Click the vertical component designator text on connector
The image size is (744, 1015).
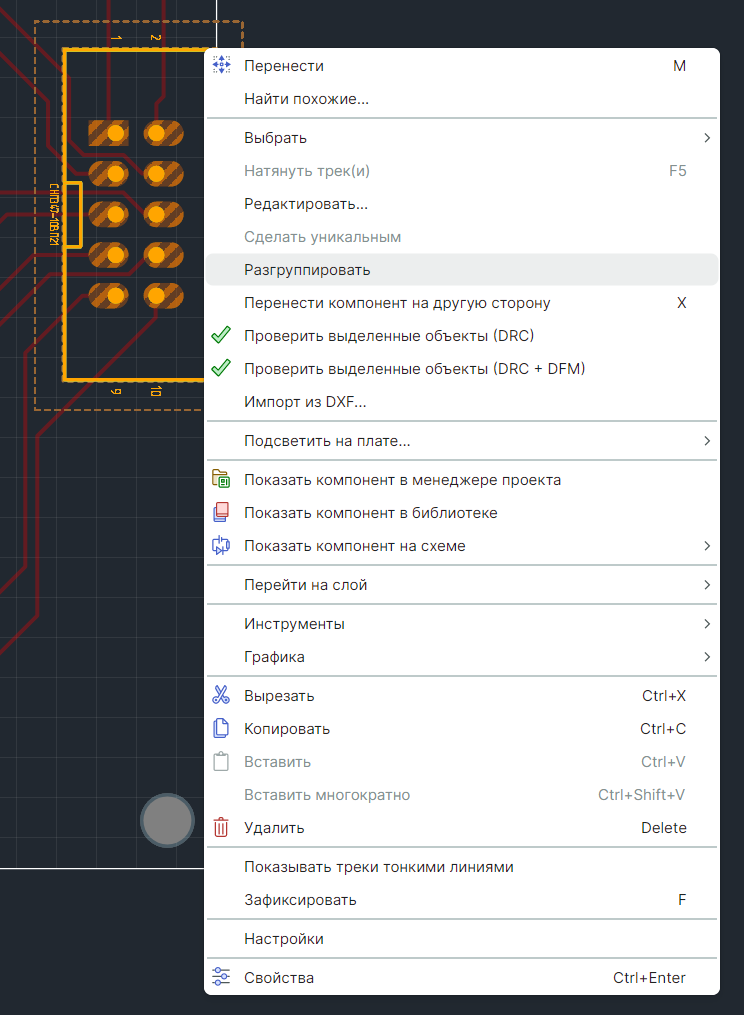point(54,214)
